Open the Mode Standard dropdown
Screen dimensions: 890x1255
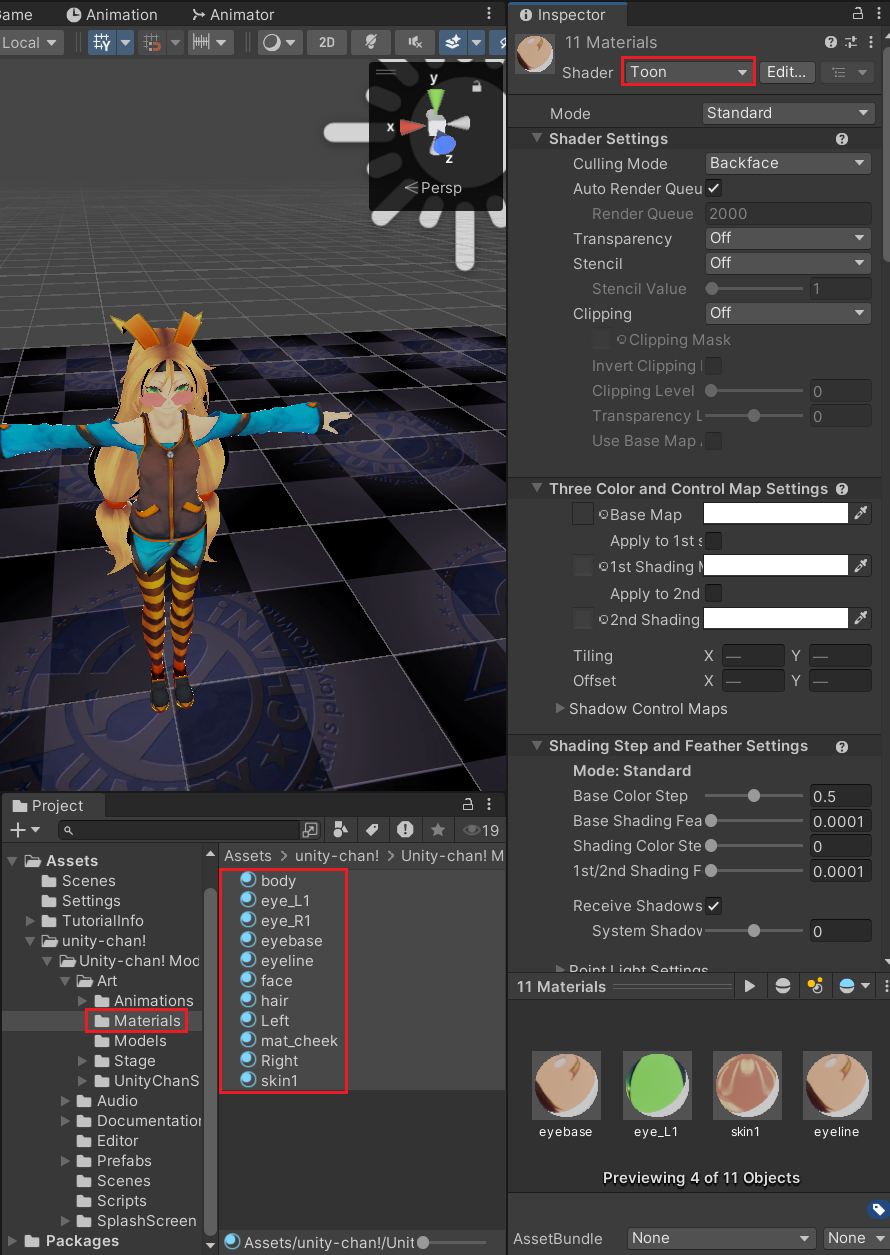(x=788, y=113)
